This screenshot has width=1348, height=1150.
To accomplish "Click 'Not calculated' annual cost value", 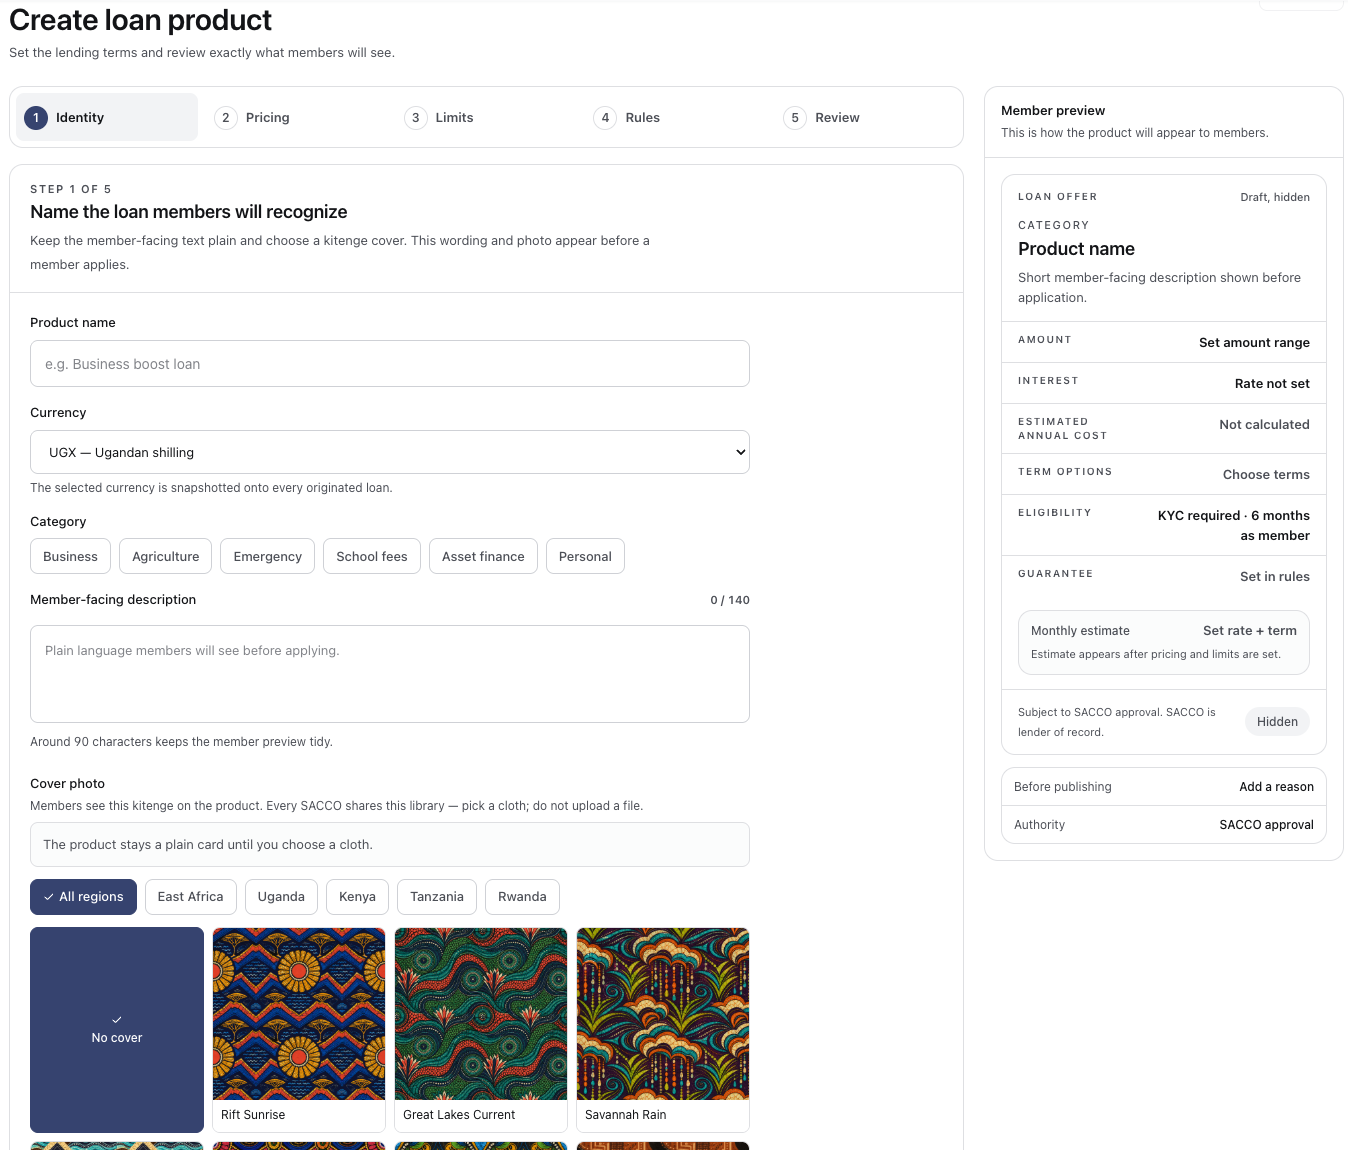I will (x=1264, y=424).
